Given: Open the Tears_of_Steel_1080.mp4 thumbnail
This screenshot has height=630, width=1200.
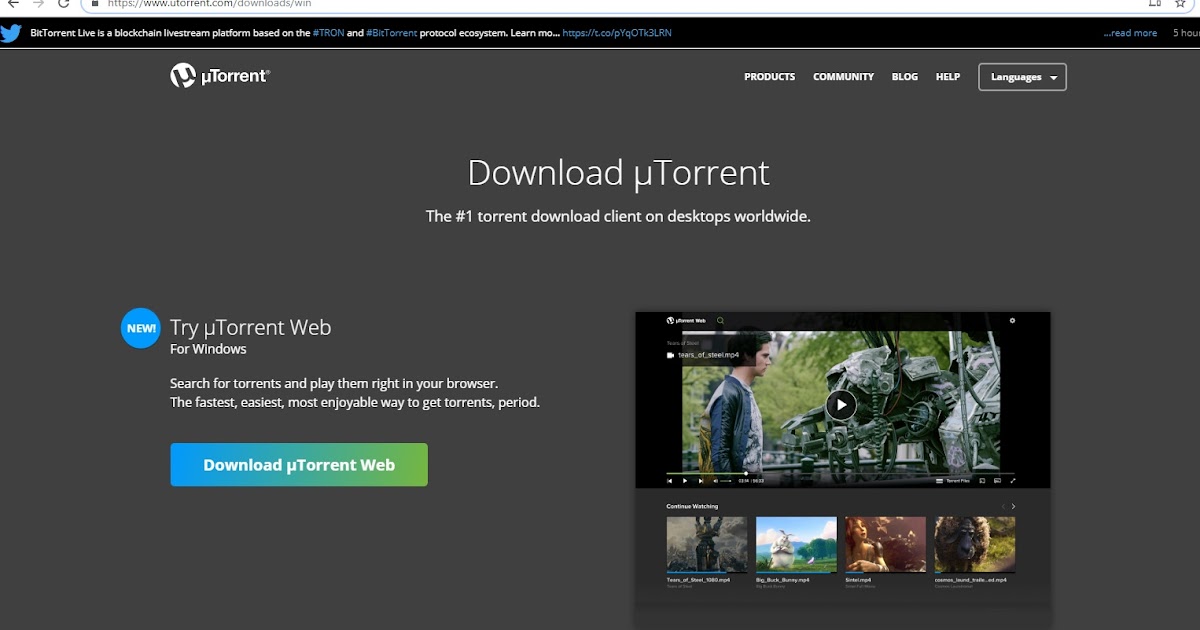Looking at the screenshot, I should pos(707,544).
